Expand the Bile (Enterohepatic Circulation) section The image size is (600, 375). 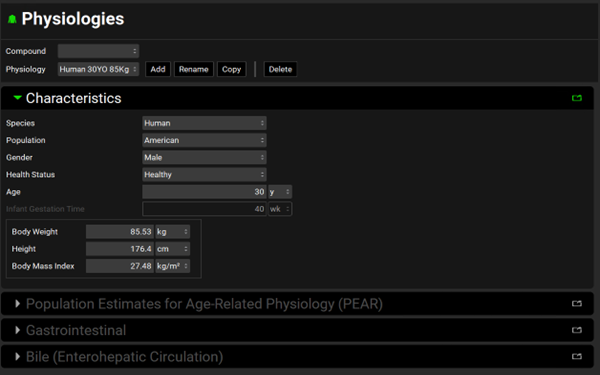(x=17, y=356)
